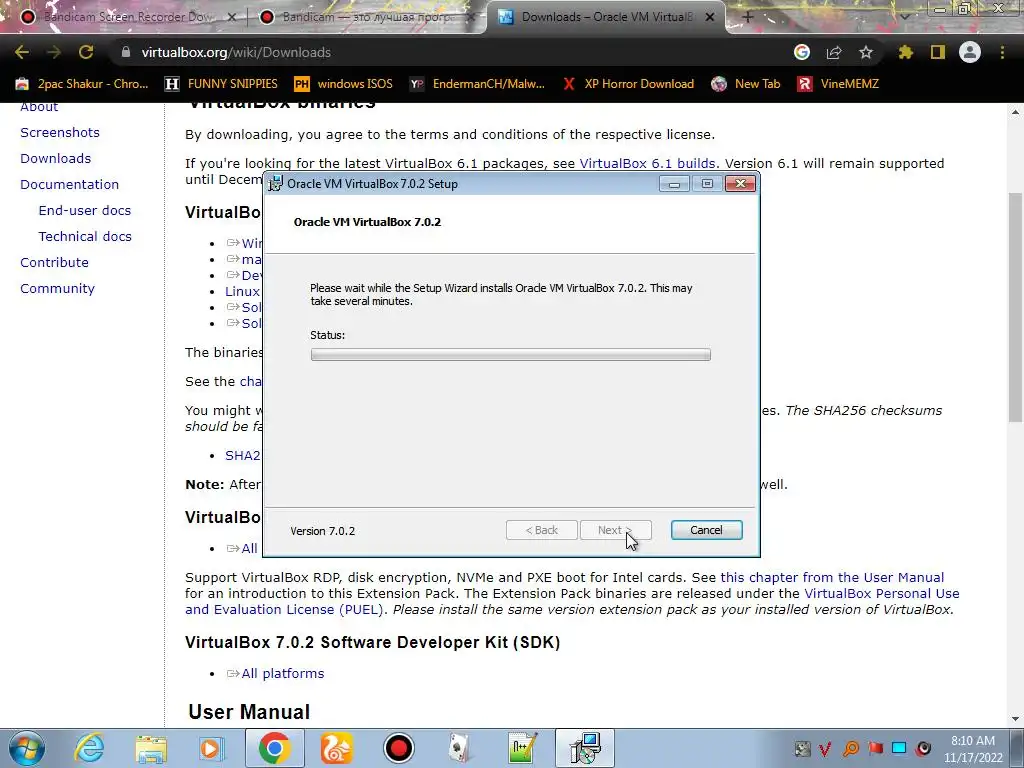The height and width of the screenshot is (768, 1024).
Task: Cancel the VirtualBox 7.0.2 setup
Action: (x=707, y=530)
